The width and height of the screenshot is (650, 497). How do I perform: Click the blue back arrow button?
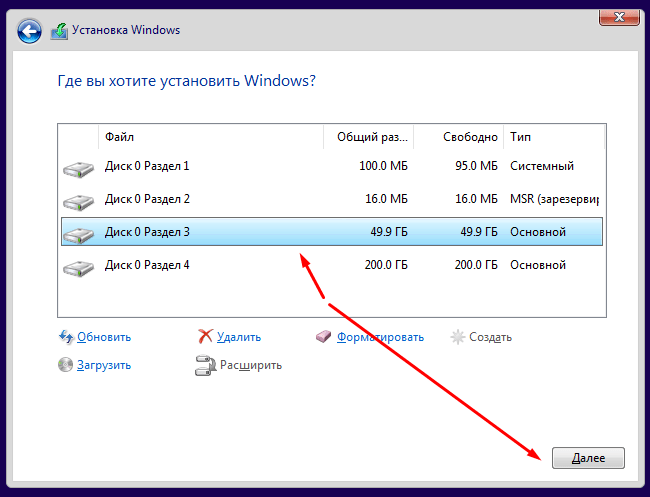pos(29,31)
